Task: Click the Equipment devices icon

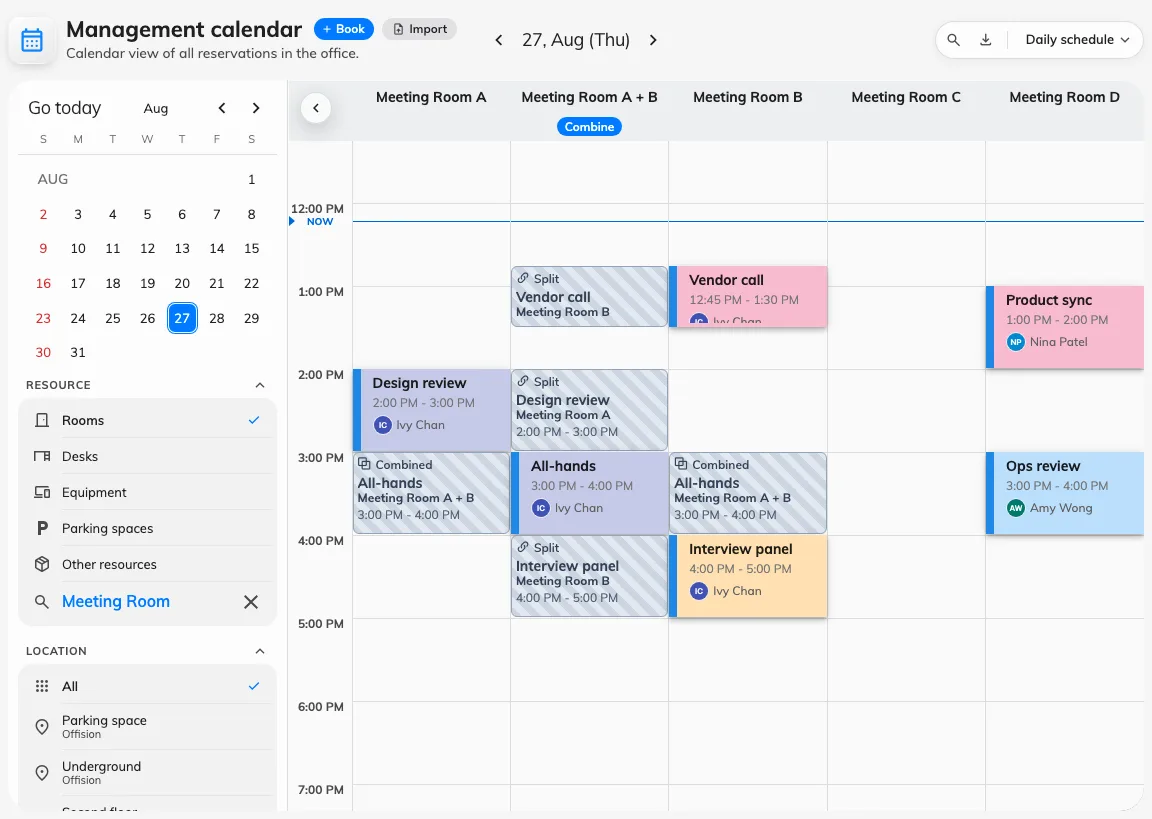Action: 42,492
